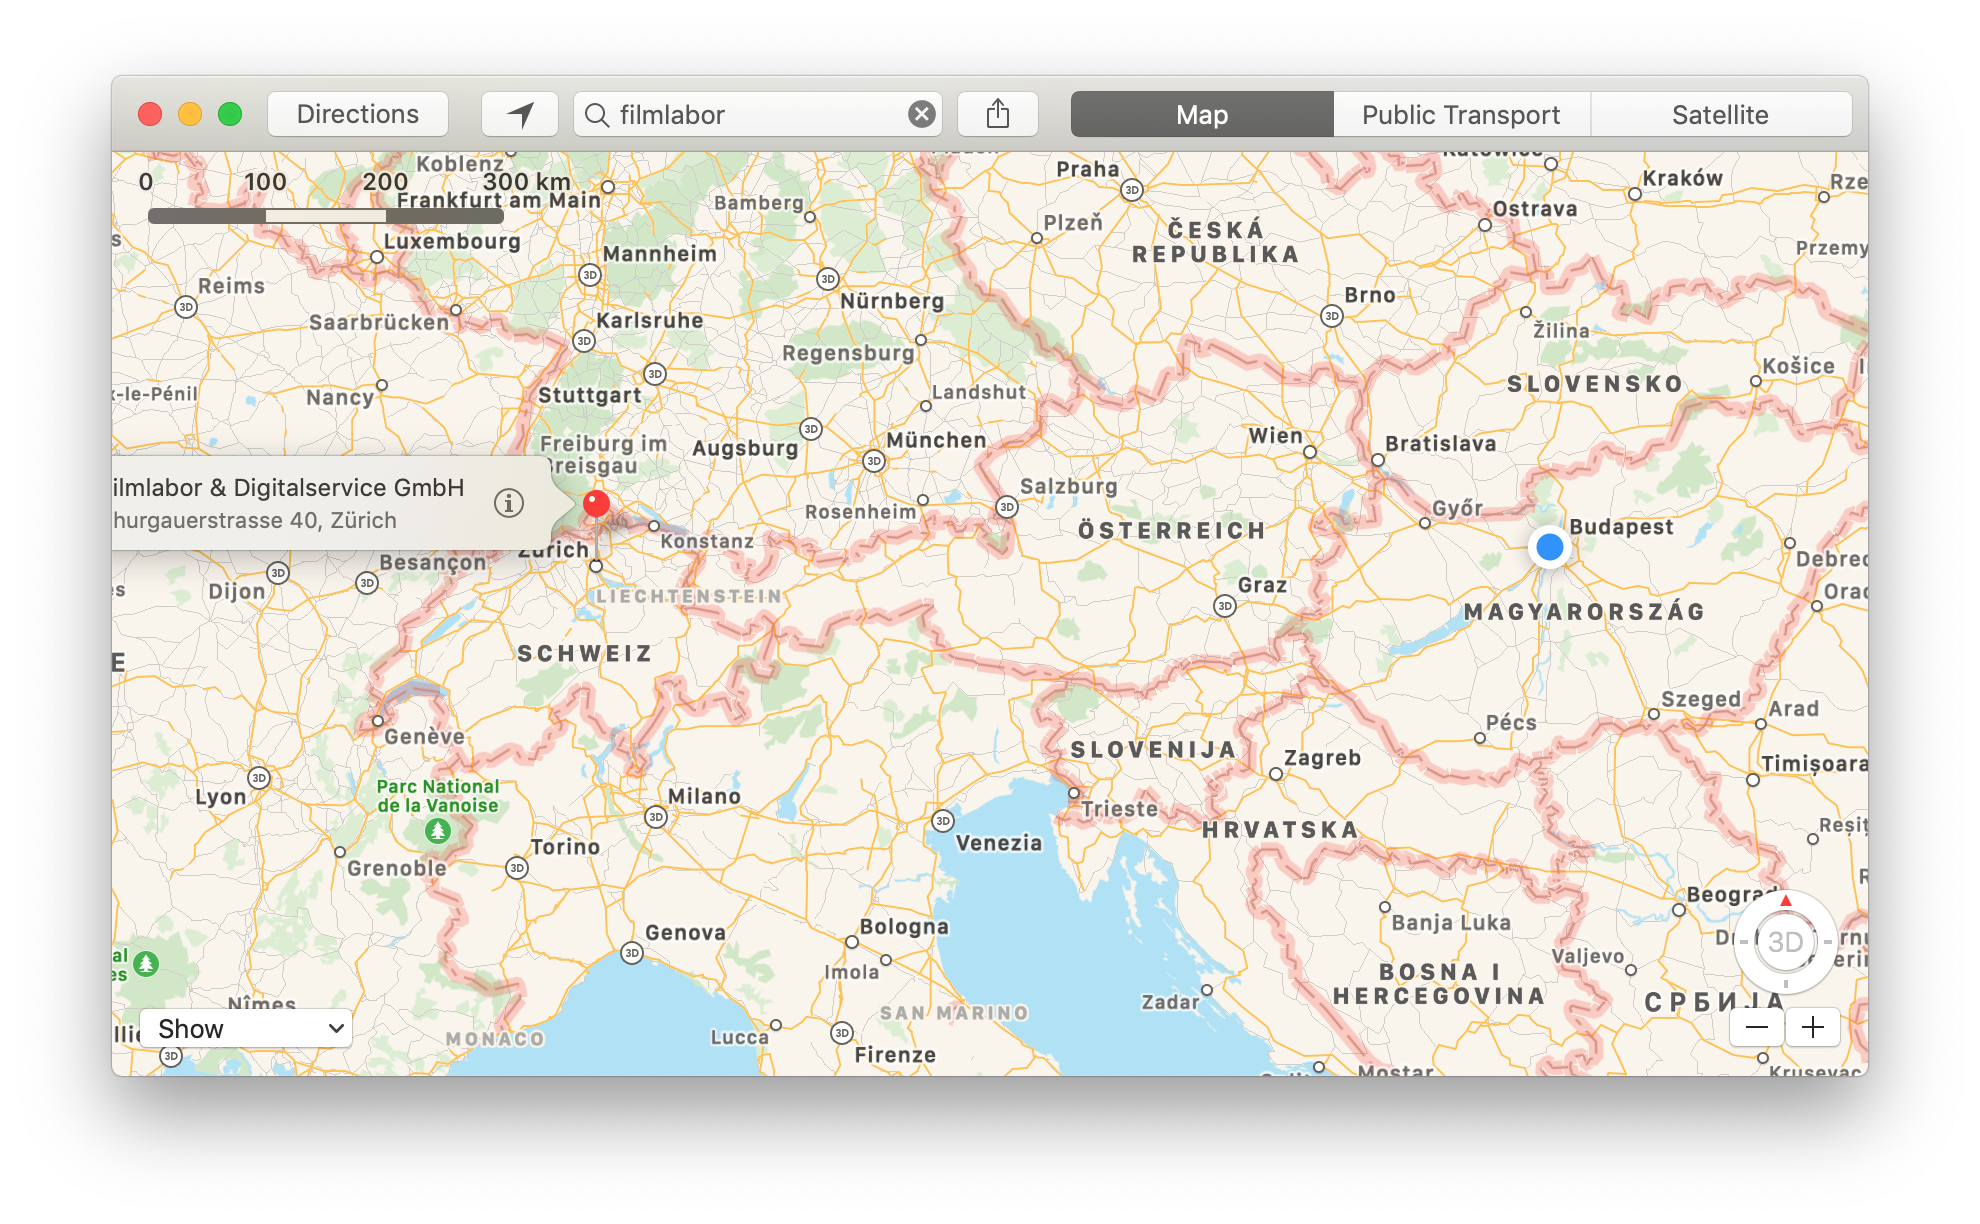The image size is (1980, 1224).
Task: Click the 3D badge next to Dijon
Action: pyautogui.click(x=278, y=573)
